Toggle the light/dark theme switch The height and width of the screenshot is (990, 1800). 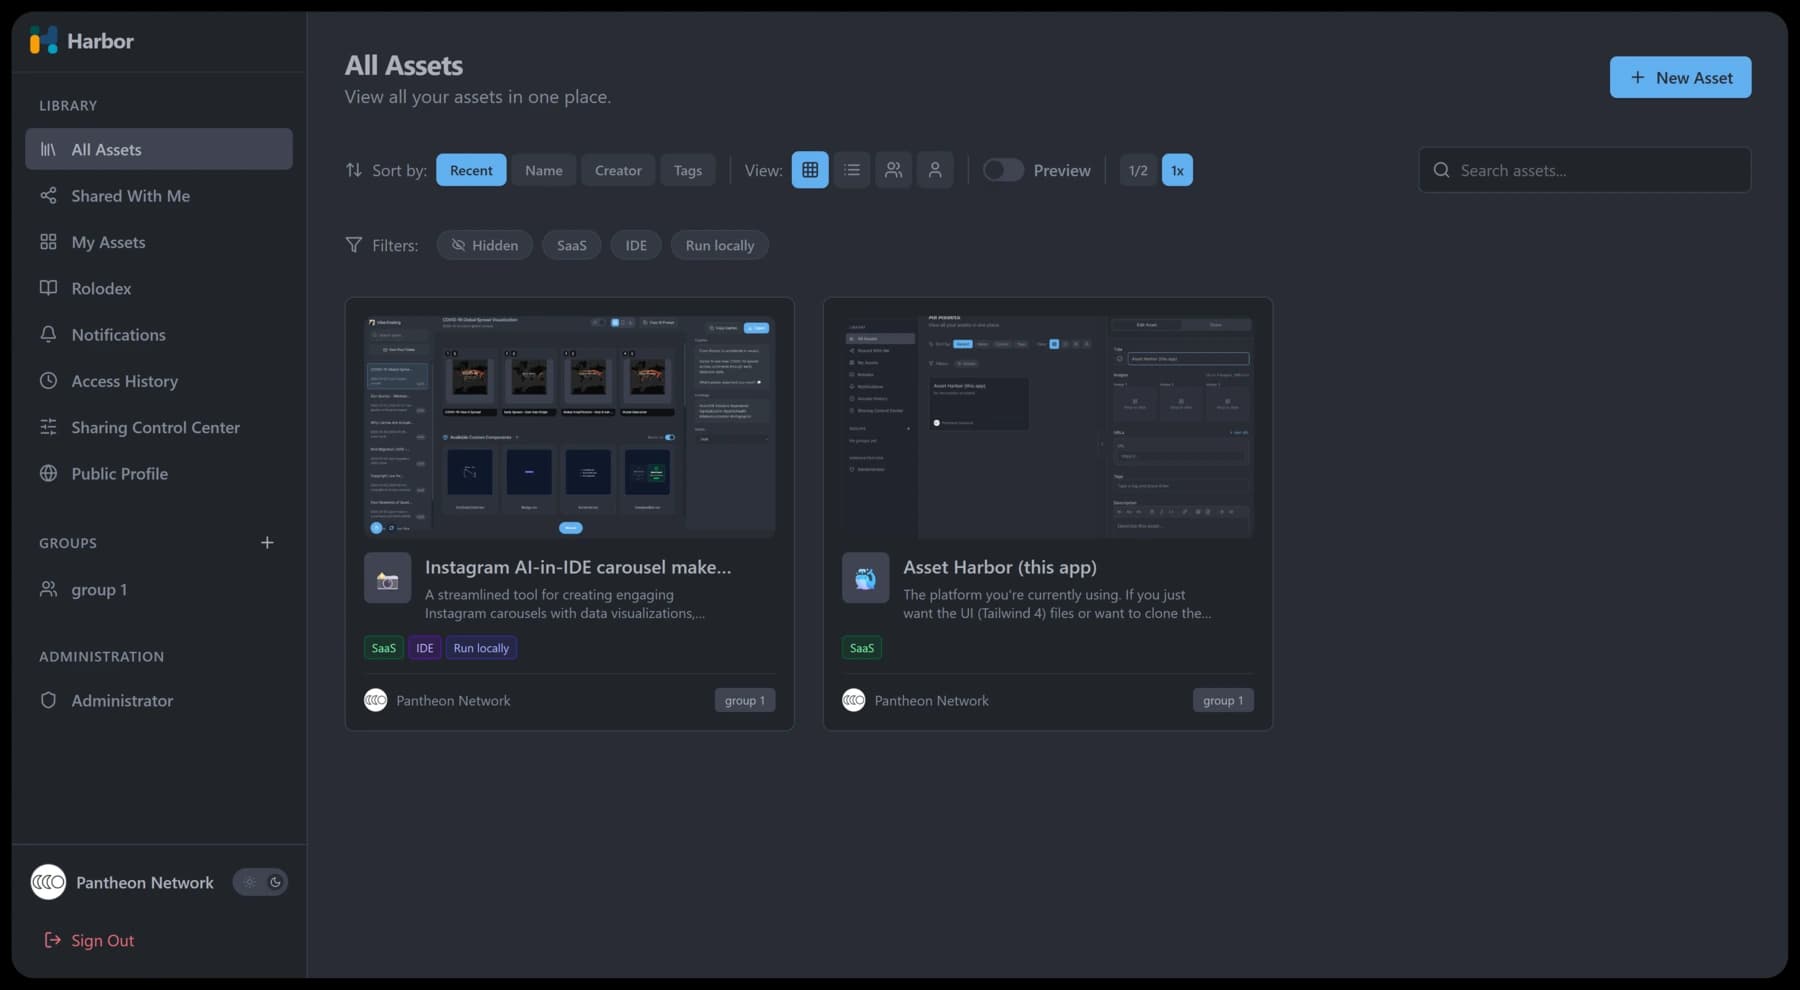pos(260,882)
